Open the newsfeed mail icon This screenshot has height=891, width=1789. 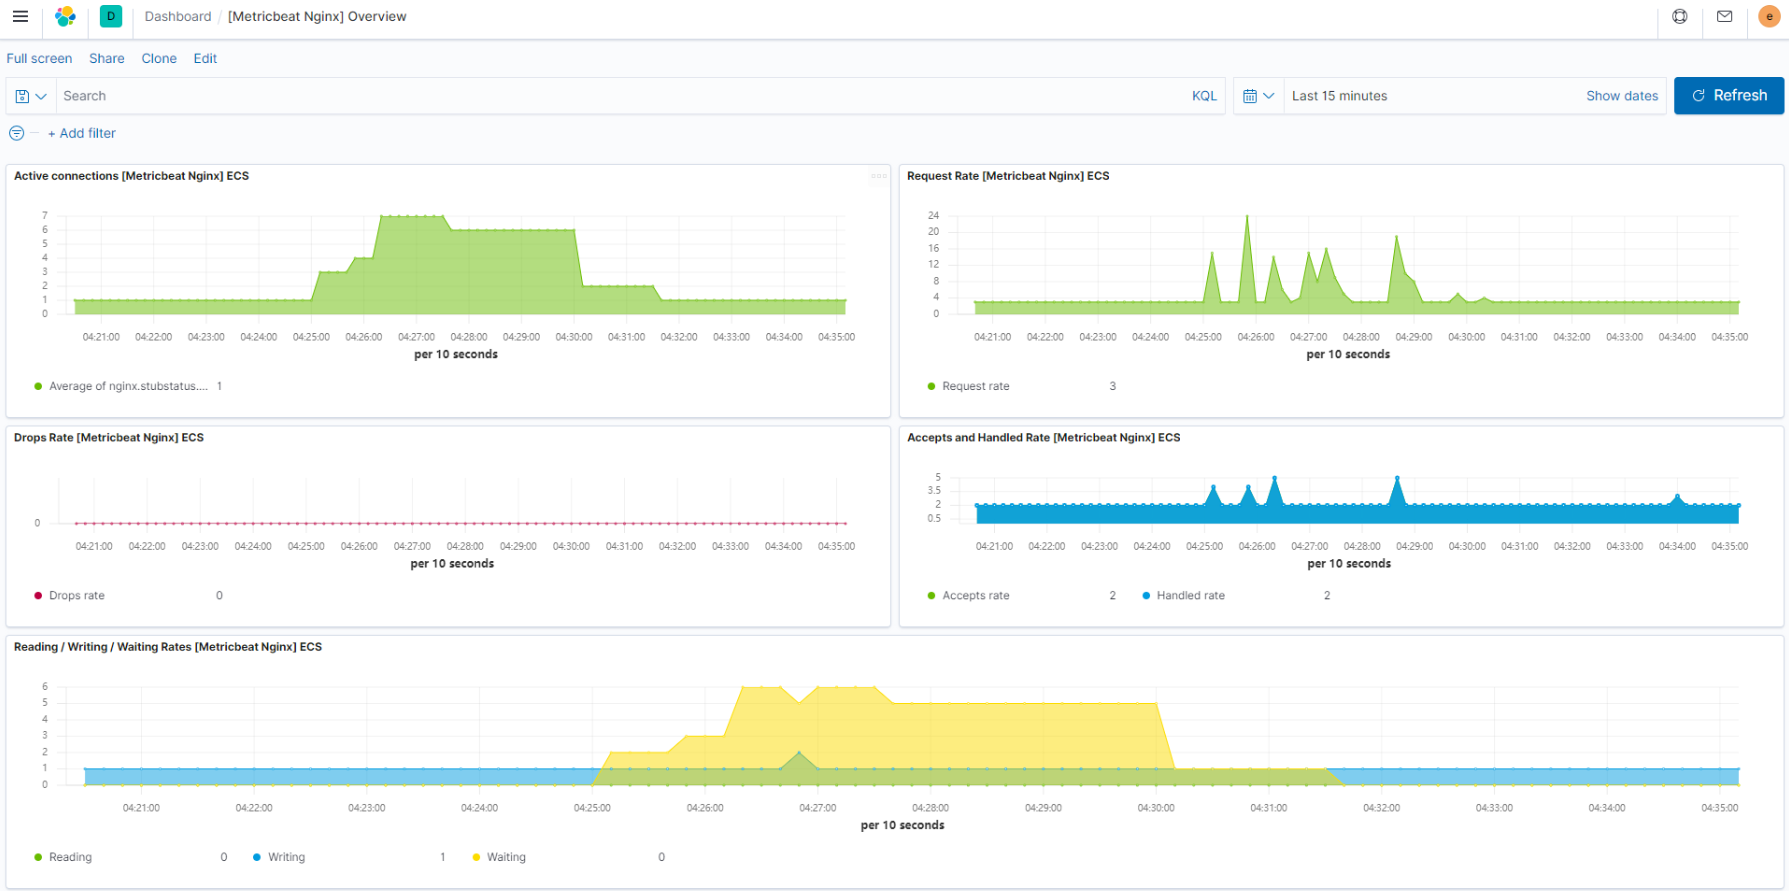(x=1725, y=16)
